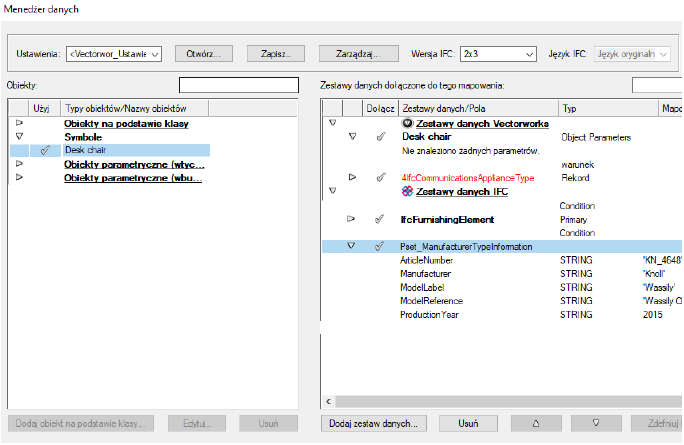Expand Obiekty na podstawie klasy group
Viewport: 684px width, 445px height.
19,122
